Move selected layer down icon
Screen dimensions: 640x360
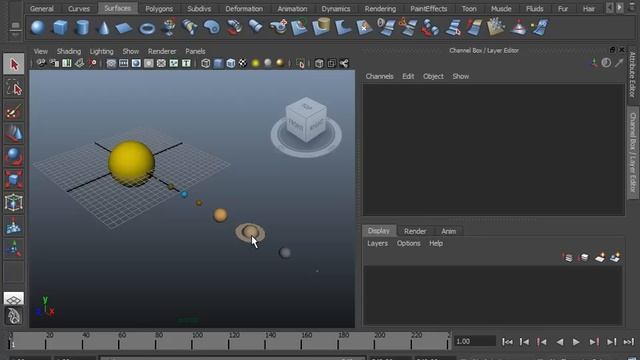point(583,257)
